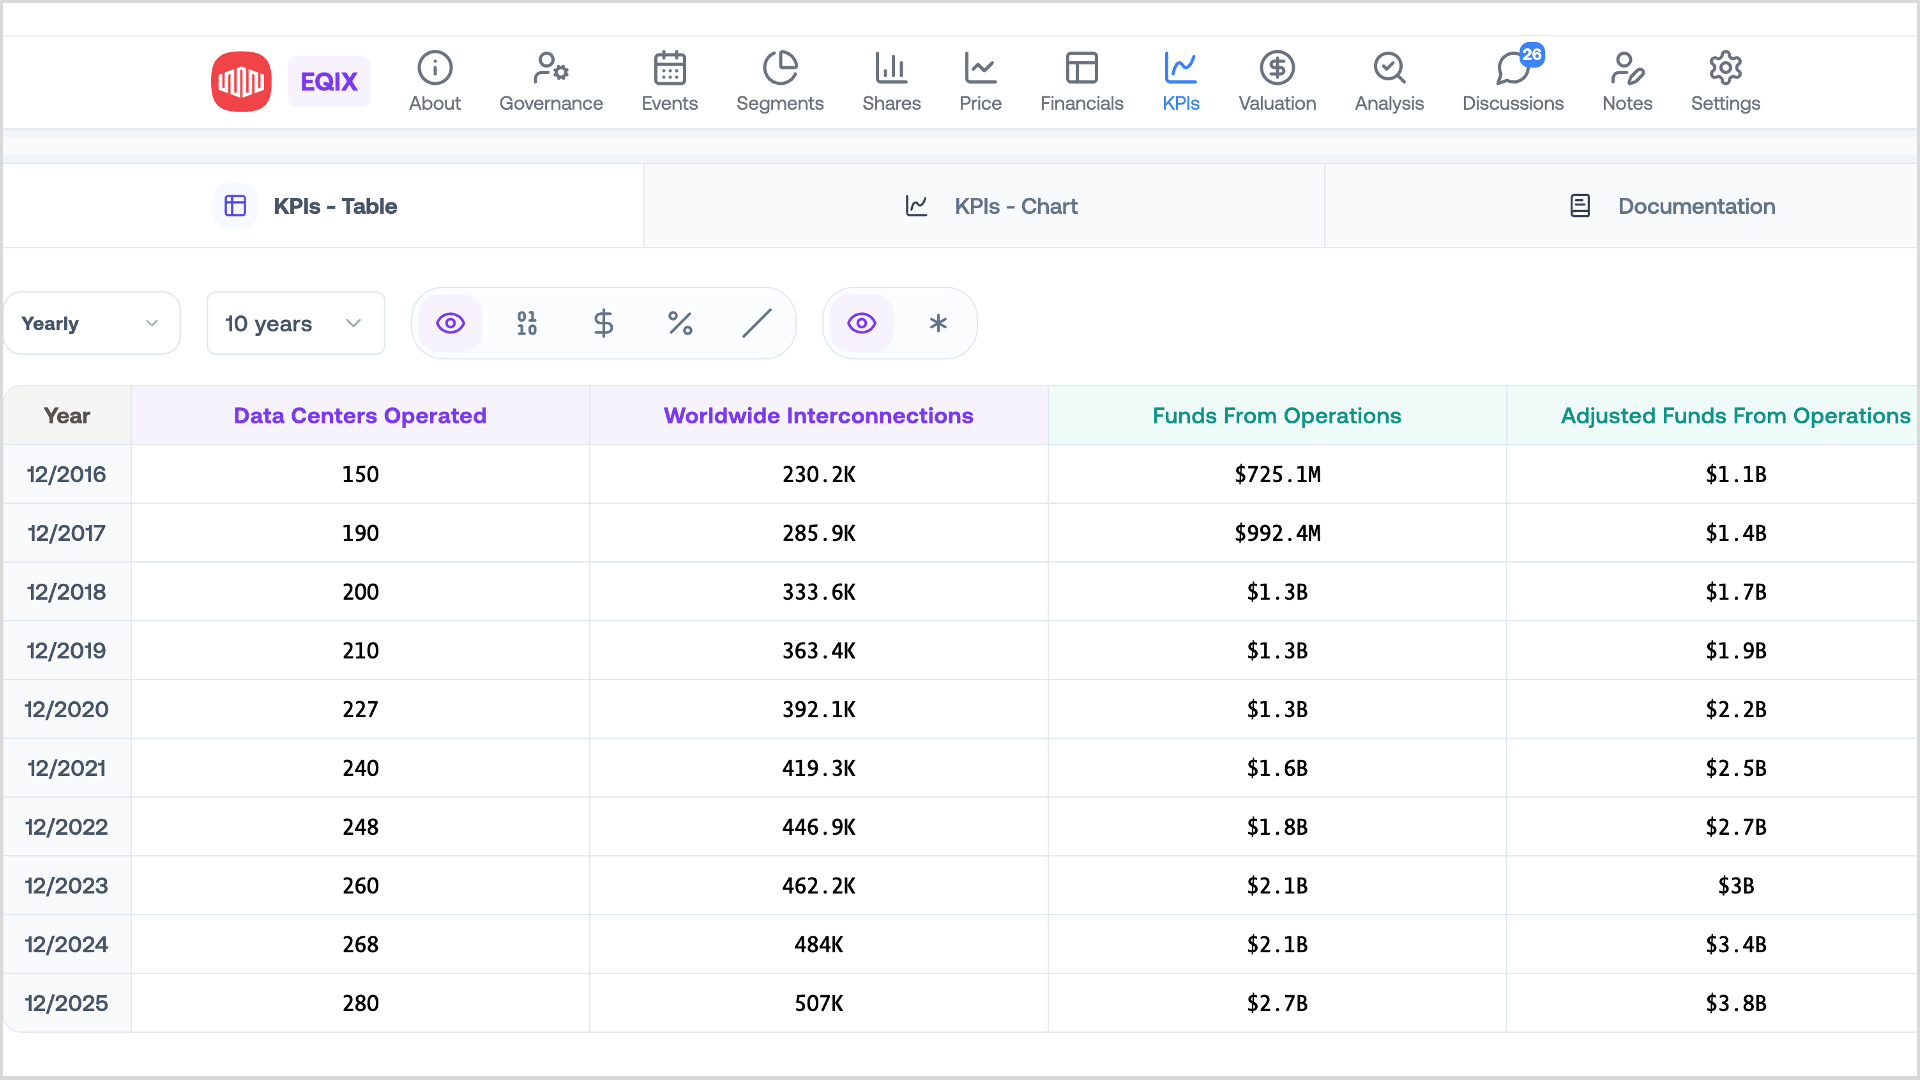This screenshot has height=1080, width=1920.
Task: Expand the 10 years range dropdown
Action: [x=295, y=323]
